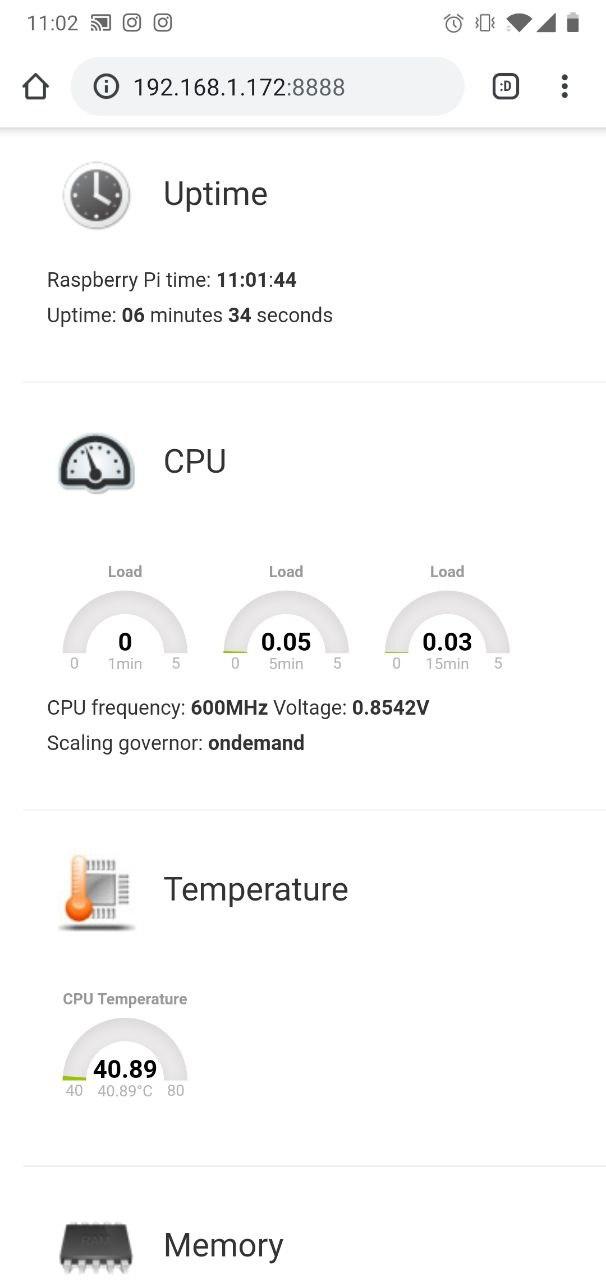Open the tab switcher button
This screenshot has width=606, height=1280.
pyautogui.click(x=506, y=87)
